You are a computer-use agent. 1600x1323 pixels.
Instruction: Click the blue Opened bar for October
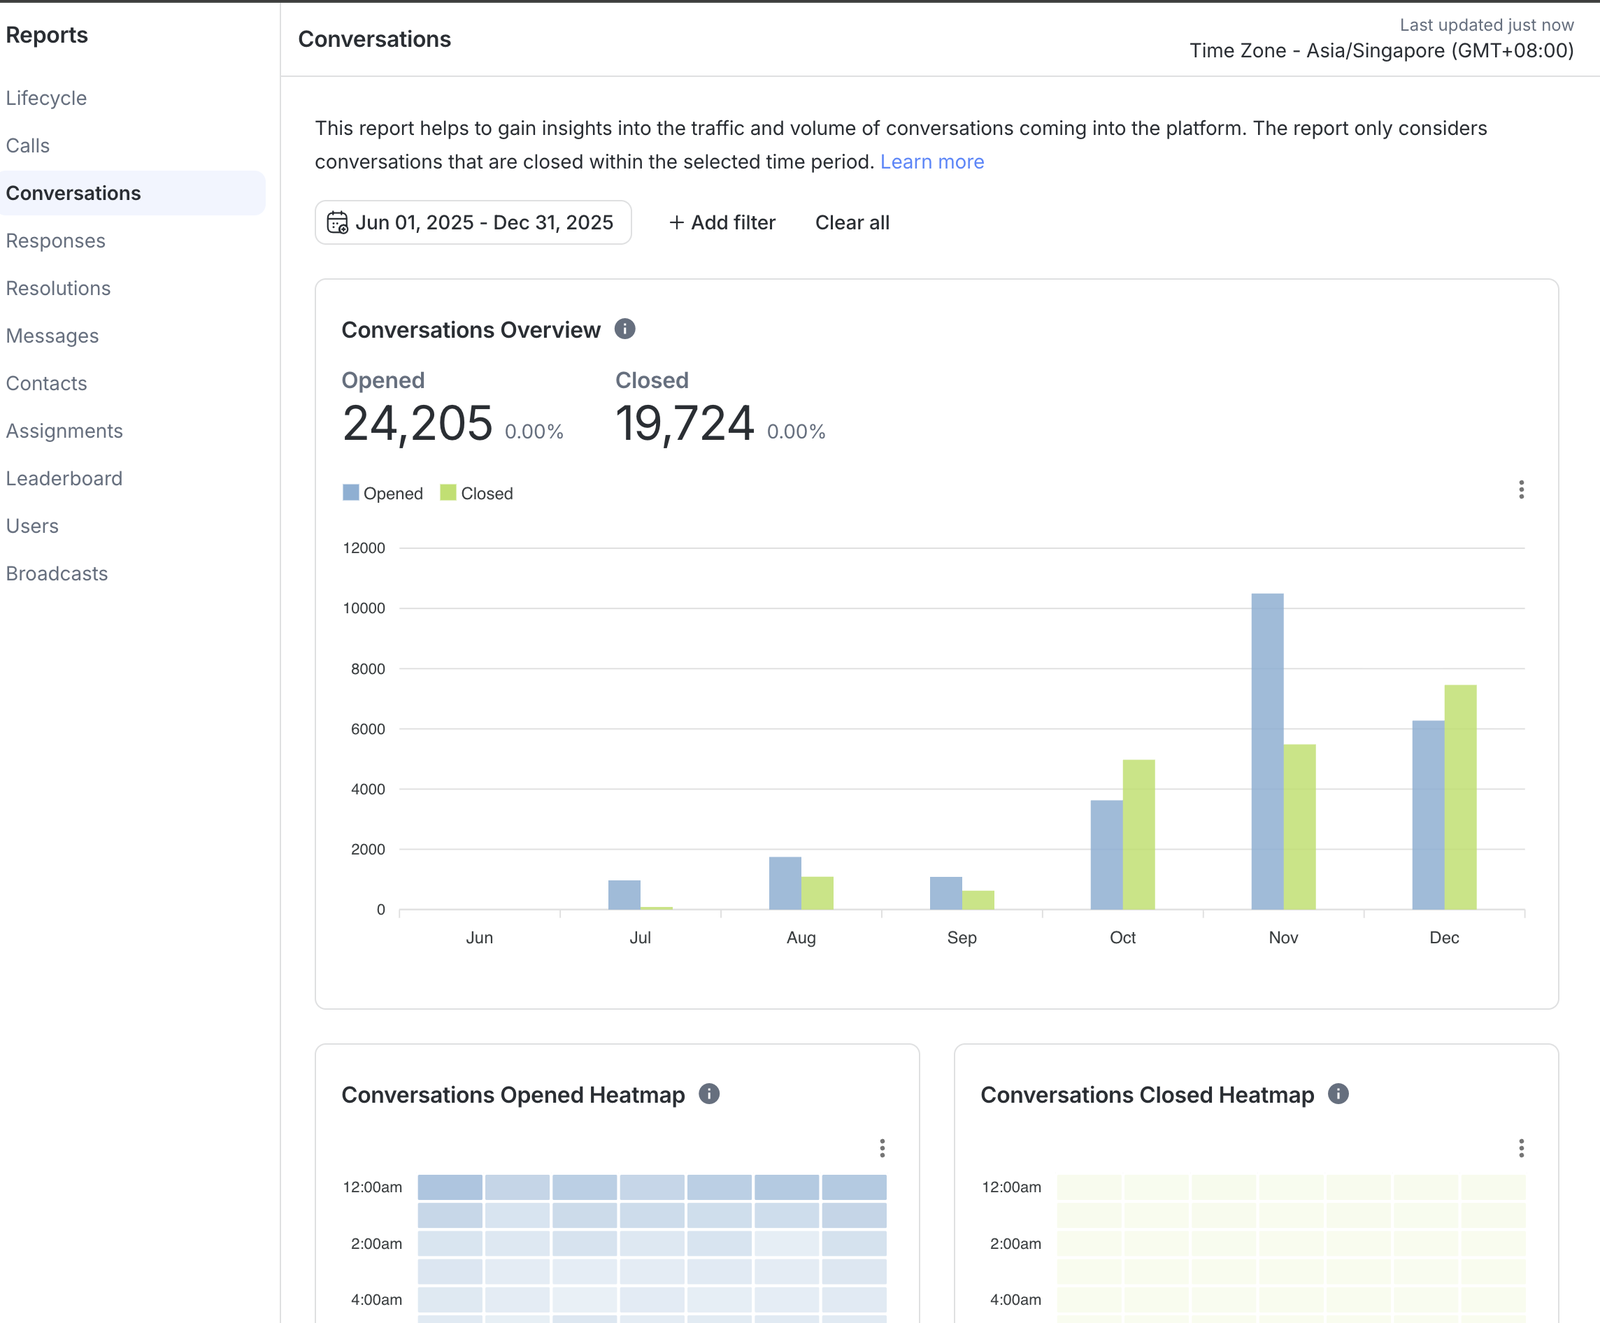(x=1107, y=855)
